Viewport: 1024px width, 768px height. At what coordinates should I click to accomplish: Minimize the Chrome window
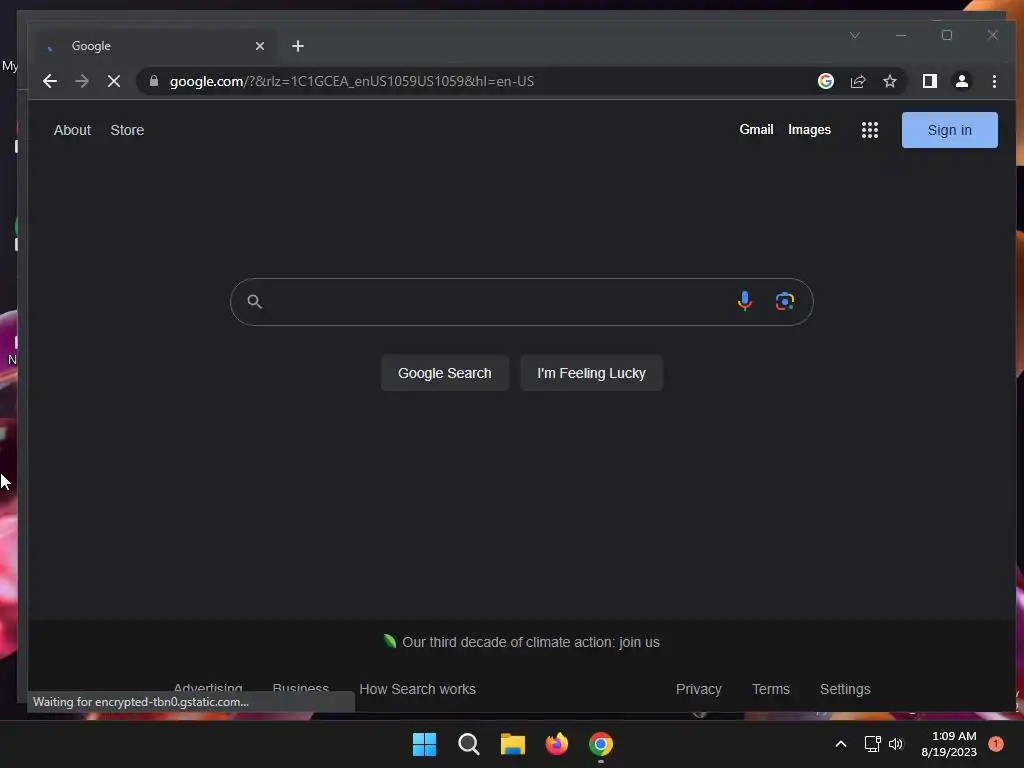point(901,35)
